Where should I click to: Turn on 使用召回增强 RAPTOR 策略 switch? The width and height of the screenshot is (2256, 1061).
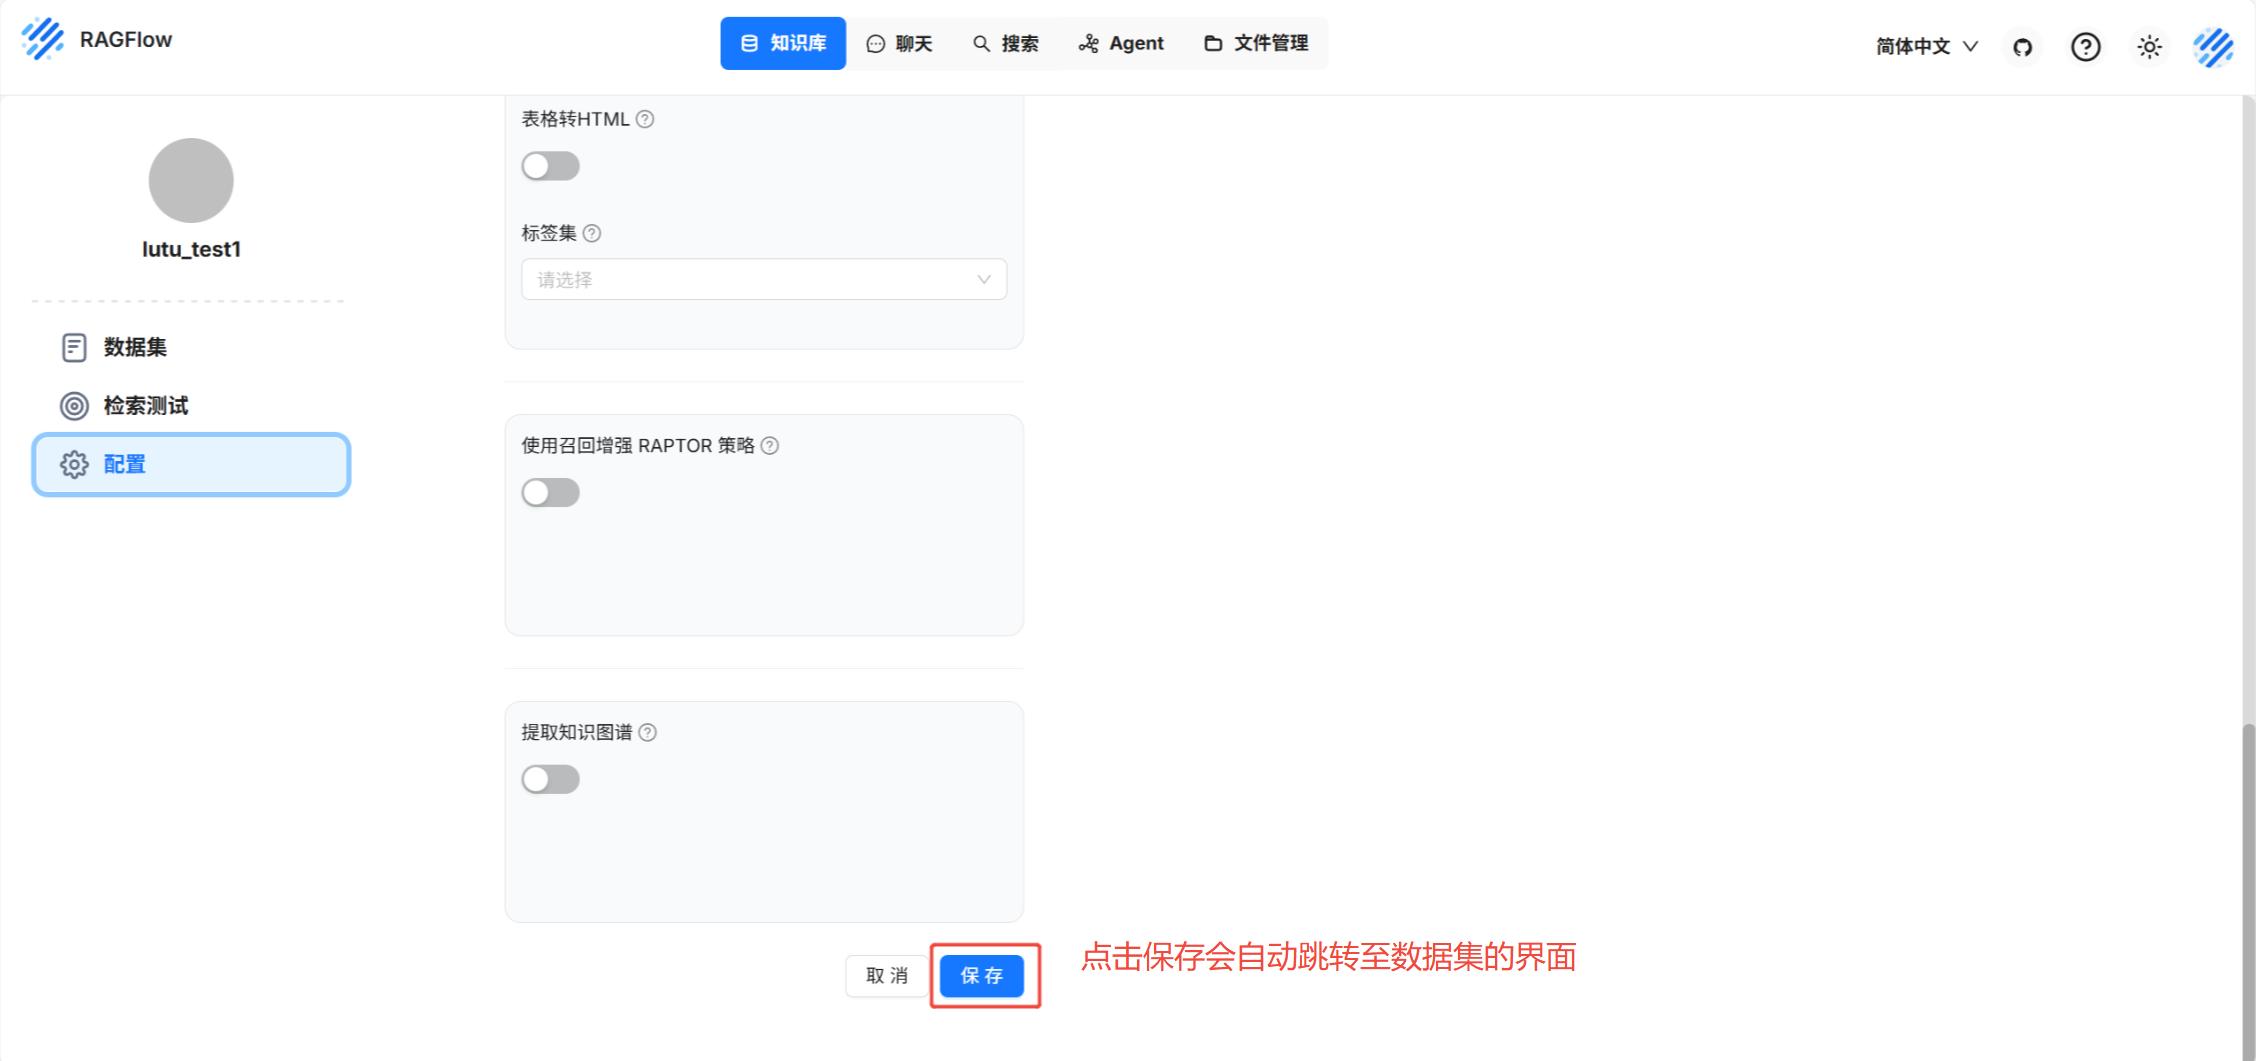point(550,493)
